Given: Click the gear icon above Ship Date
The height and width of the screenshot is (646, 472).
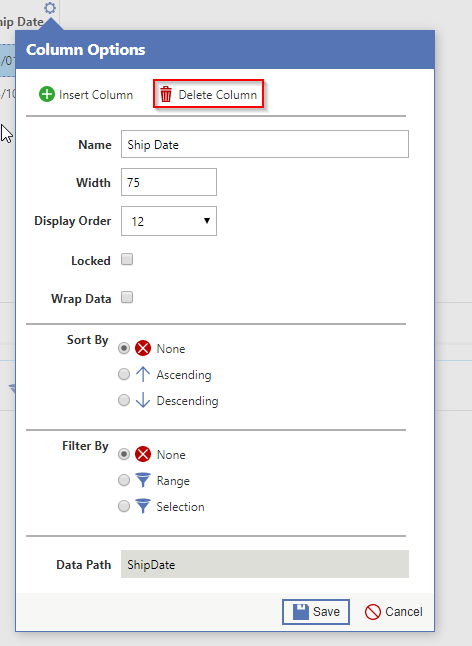Looking at the screenshot, I should point(50,8).
